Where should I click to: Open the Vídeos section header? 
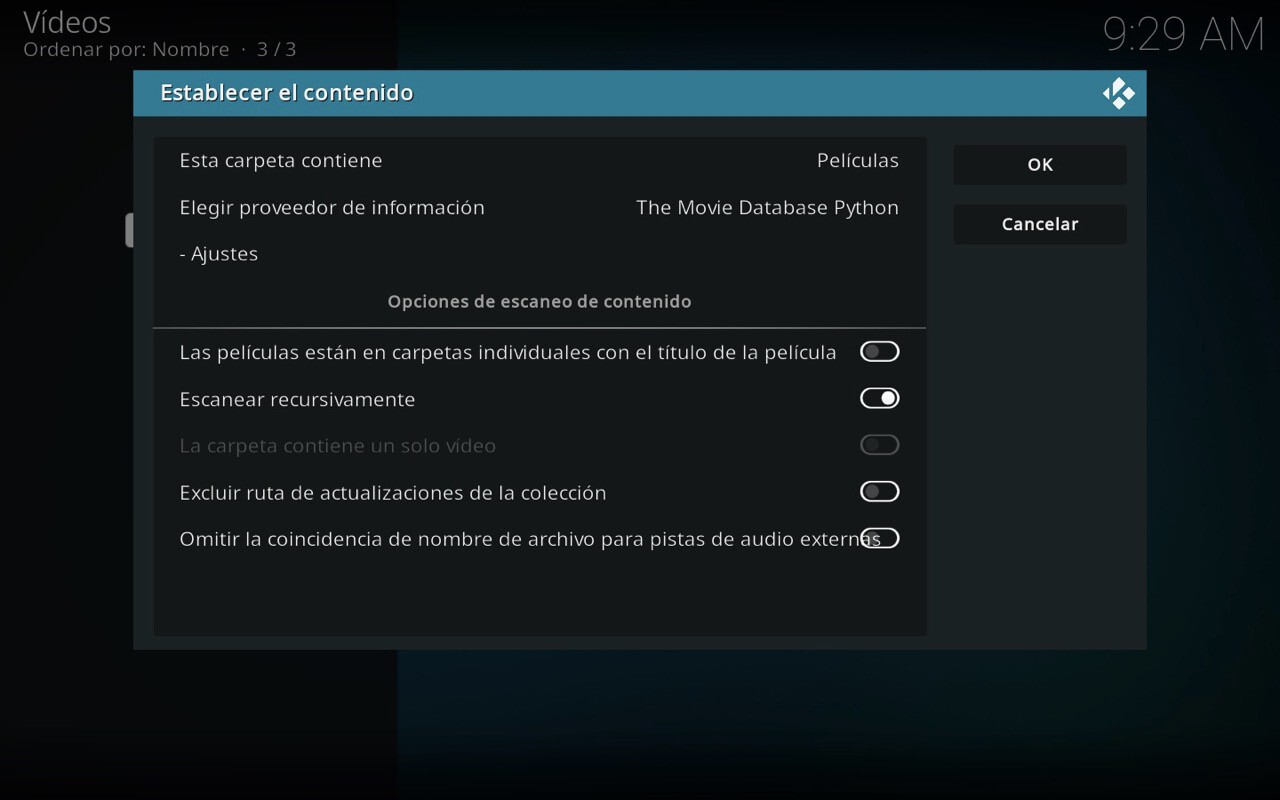(x=66, y=22)
